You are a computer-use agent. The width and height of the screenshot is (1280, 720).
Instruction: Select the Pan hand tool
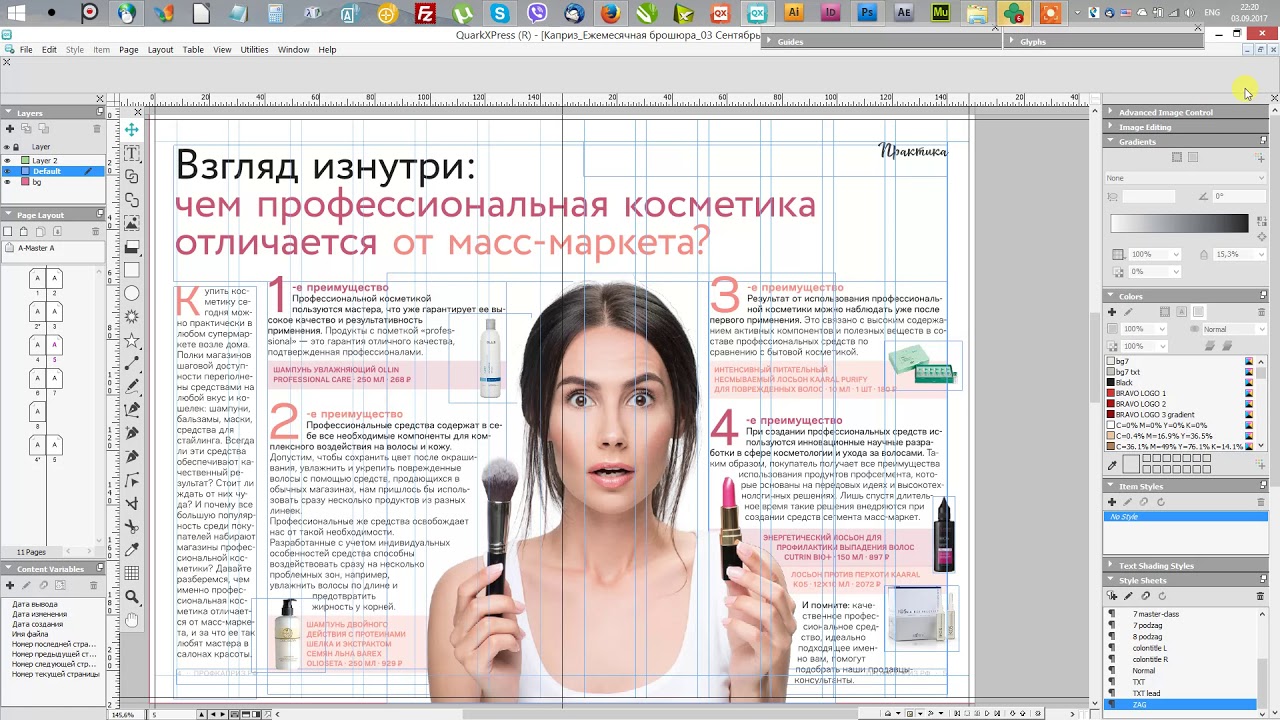tap(132, 620)
